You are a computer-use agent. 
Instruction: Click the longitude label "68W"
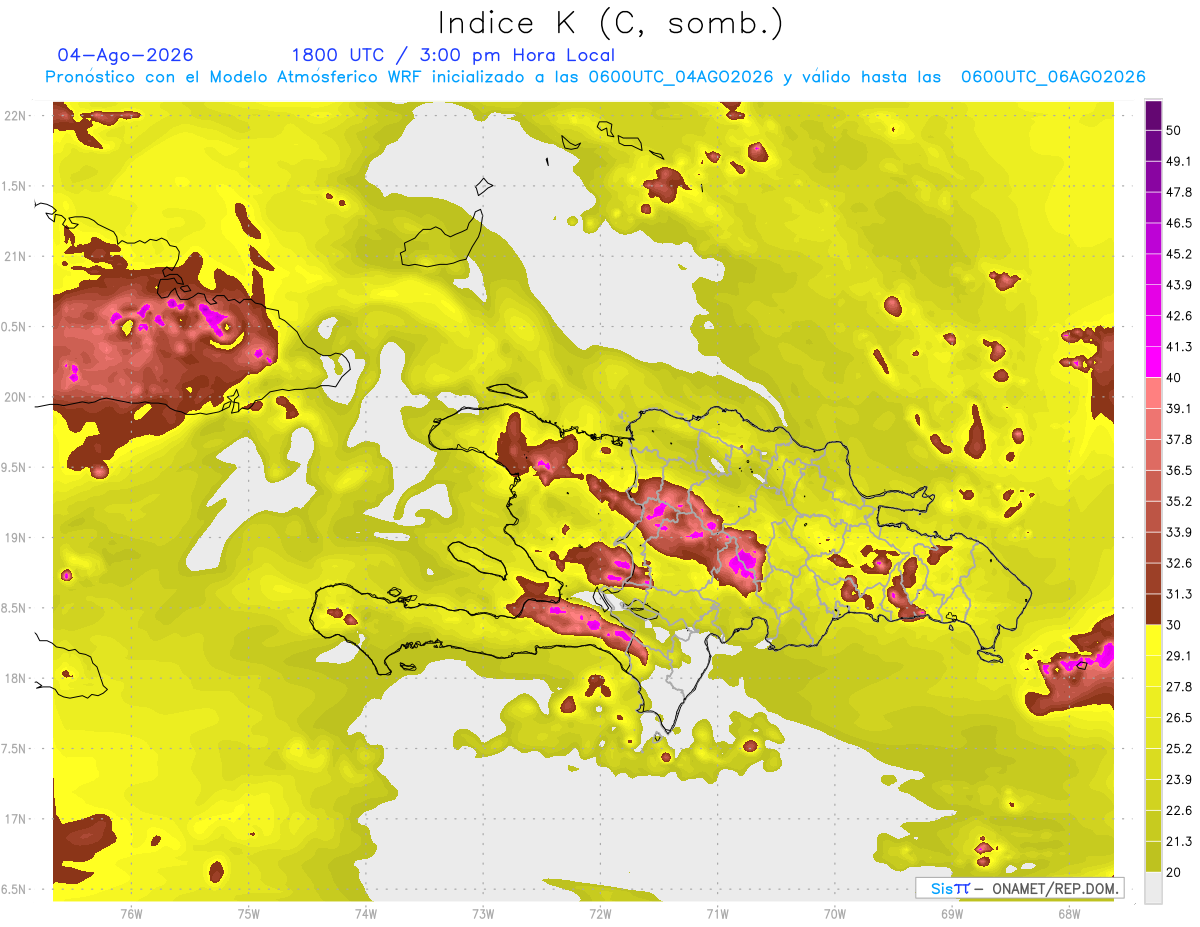pos(1068,914)
